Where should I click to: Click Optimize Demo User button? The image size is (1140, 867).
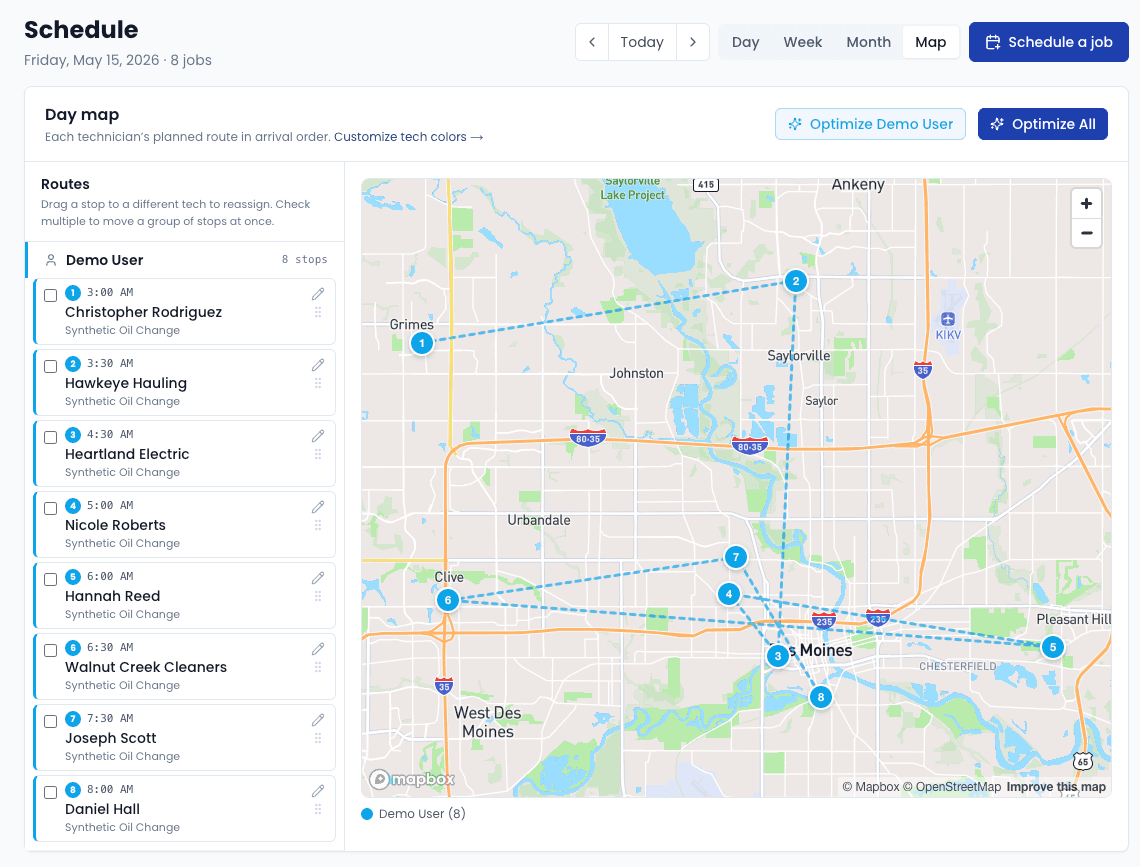(x=870, y=124)
